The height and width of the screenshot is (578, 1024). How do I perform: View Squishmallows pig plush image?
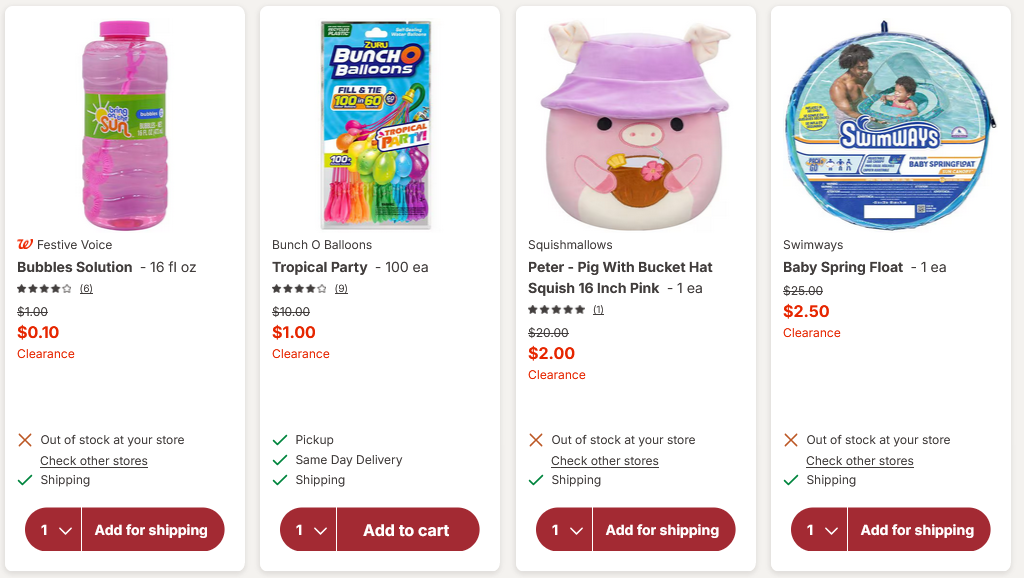[x=635, y=124]
